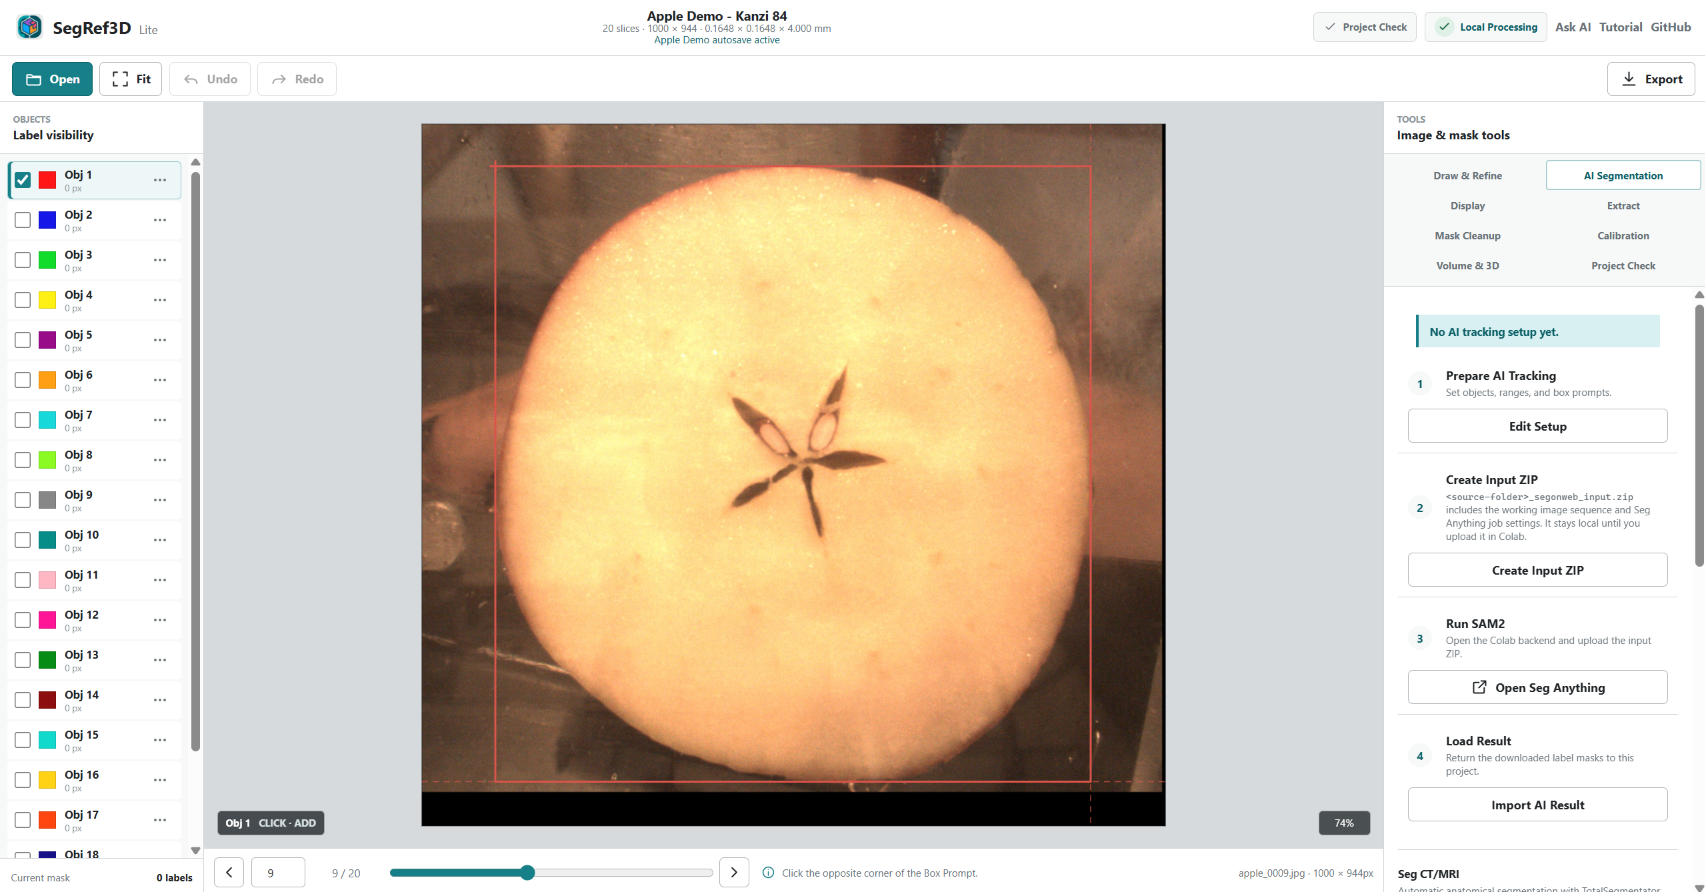1705x892 pixels.
Task: Click the blue color swatch of Obj 2
Action: (47, 220)
